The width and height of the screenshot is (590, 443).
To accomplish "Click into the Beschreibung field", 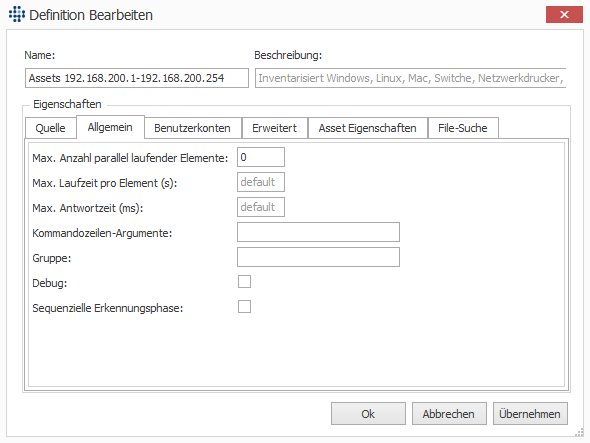I will [411, 78].
